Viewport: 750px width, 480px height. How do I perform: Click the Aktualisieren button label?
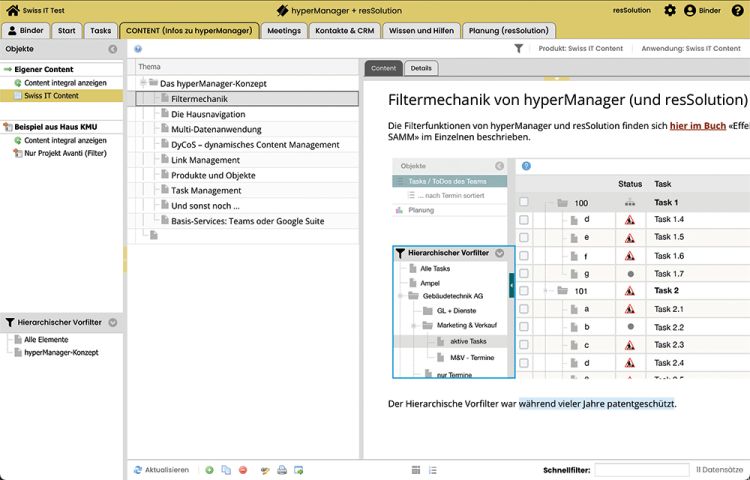pyautogui.click(x=167, y=470)
